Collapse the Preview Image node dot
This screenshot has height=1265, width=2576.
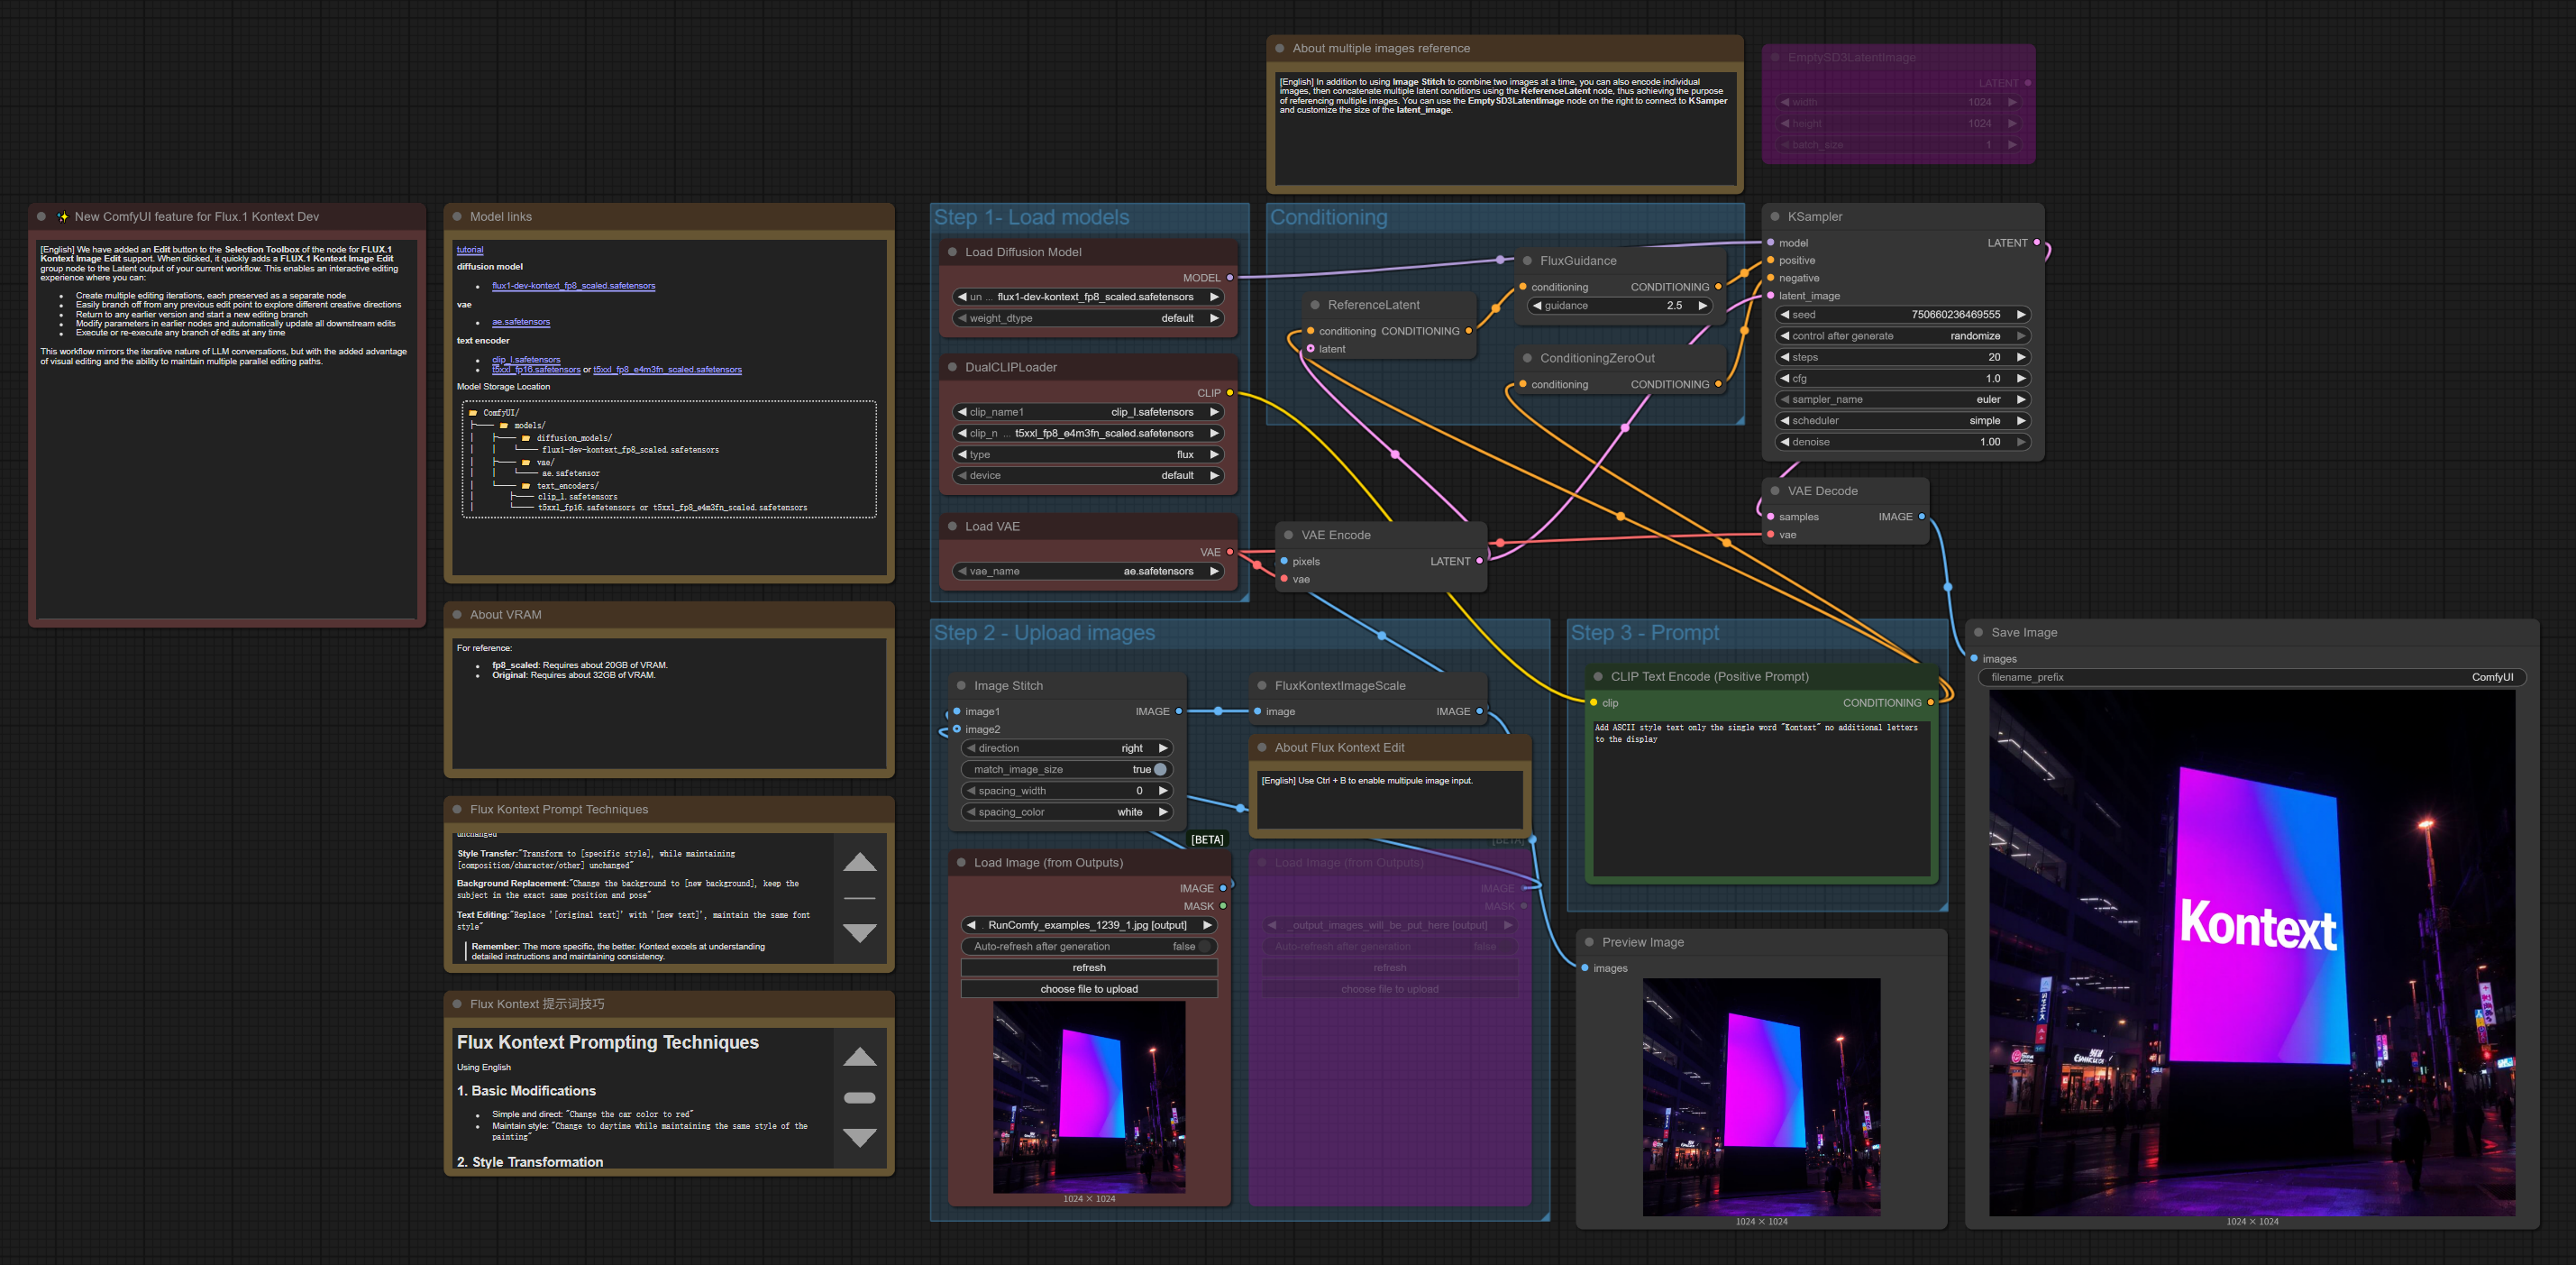tap(1590, 942)
